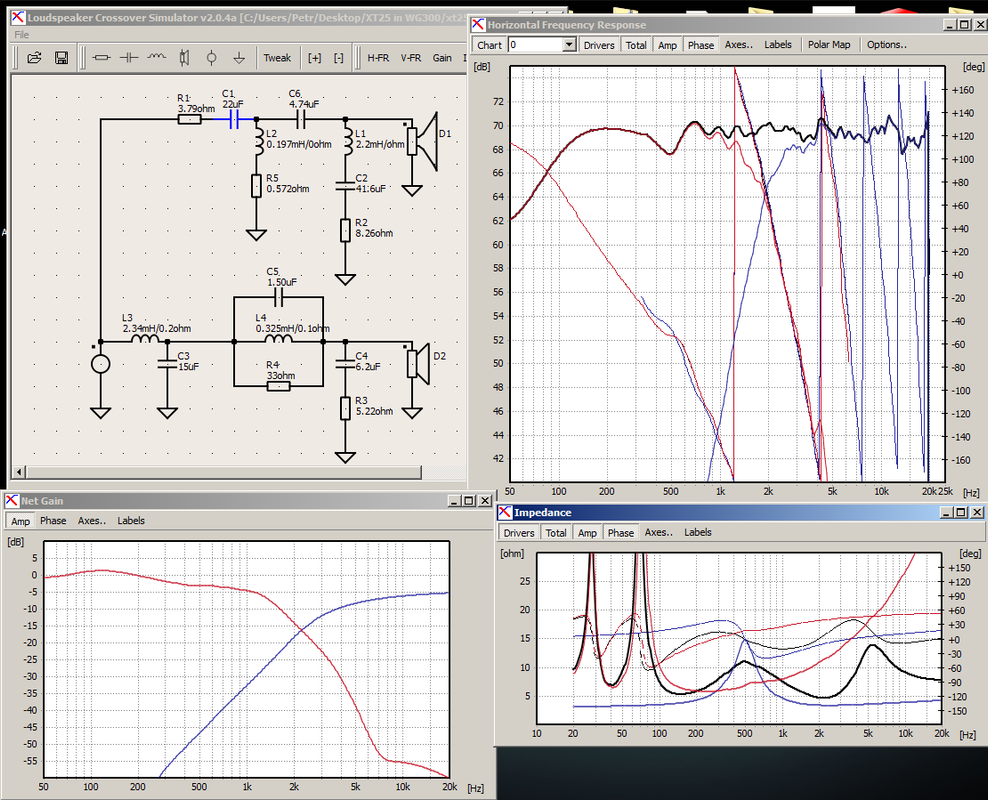Screen dimensions: 988x800
Task: Click the Net Gain window title icon
Action: coord(12,501)
